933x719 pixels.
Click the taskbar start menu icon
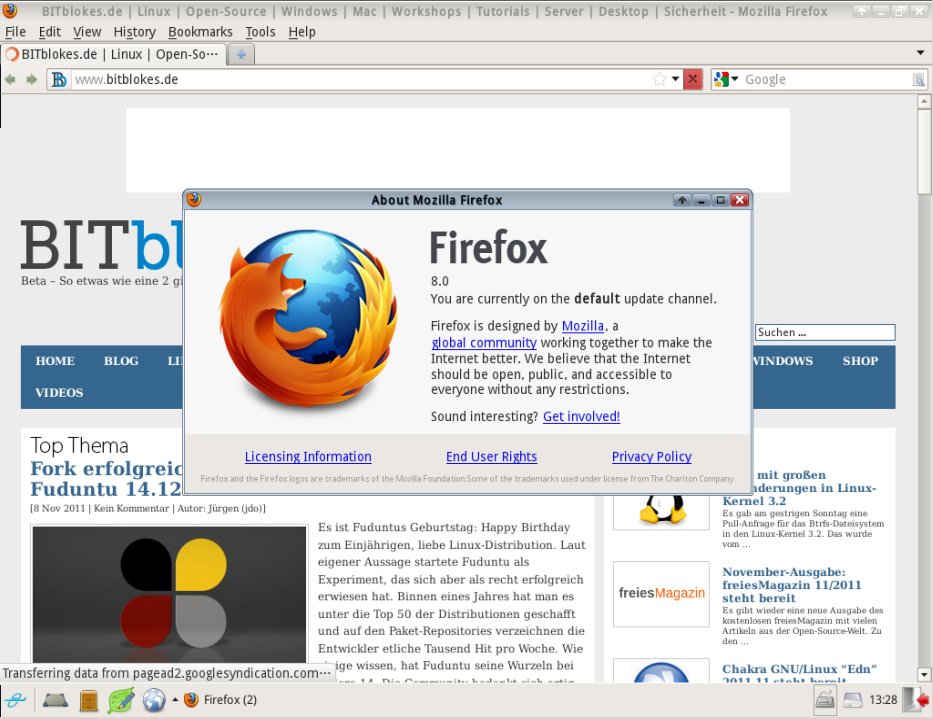coord(15,700)
